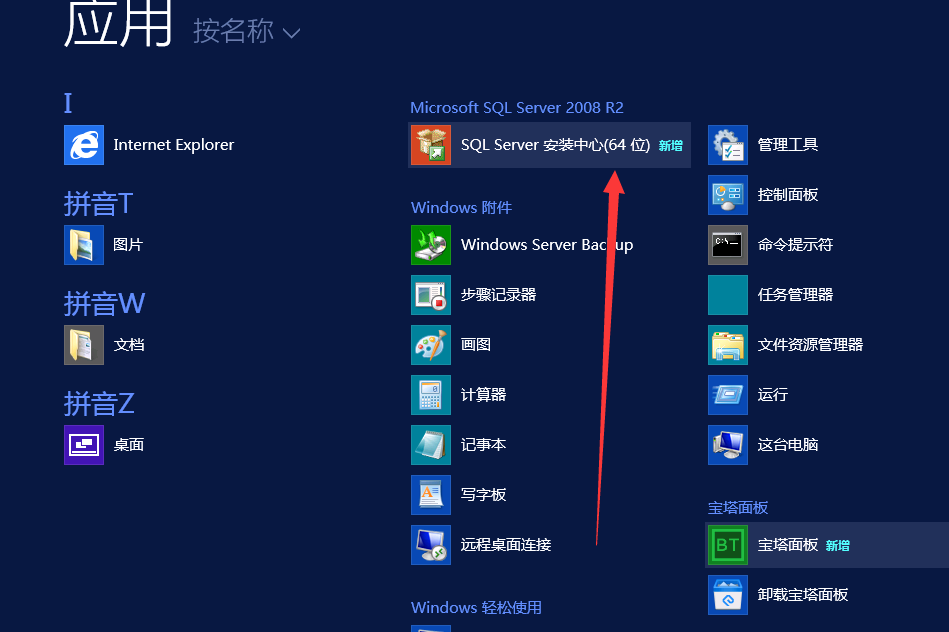Image resolution: width=949 pixels, height=632 pixels.
Task: Jump using the 拼音Z group header
Action: tap(99, 403)
